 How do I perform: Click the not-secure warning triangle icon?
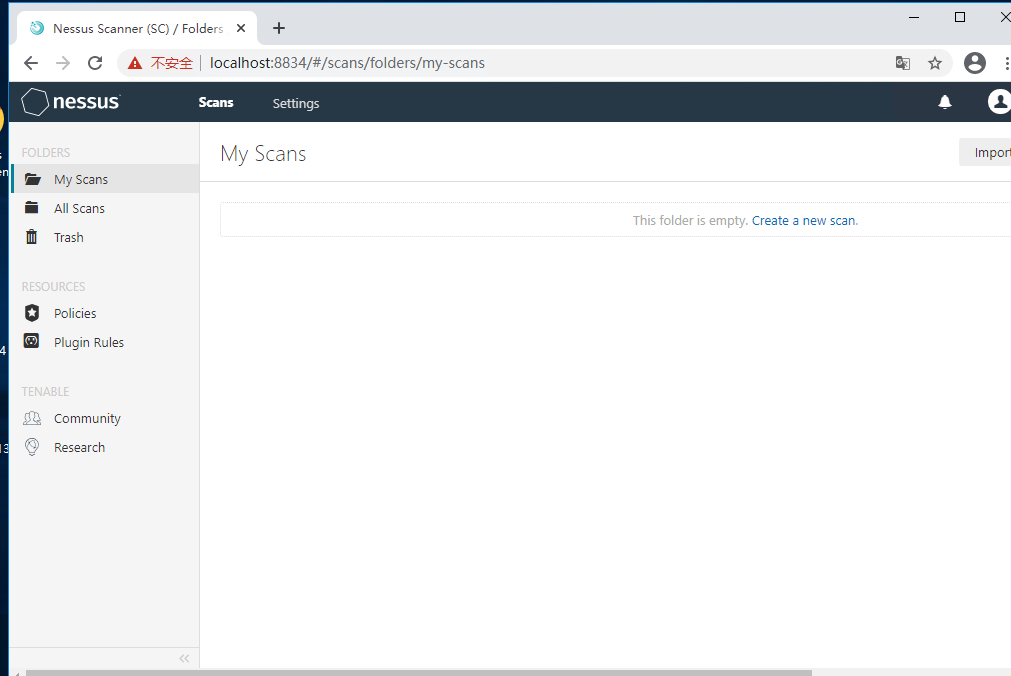[135, 63]
